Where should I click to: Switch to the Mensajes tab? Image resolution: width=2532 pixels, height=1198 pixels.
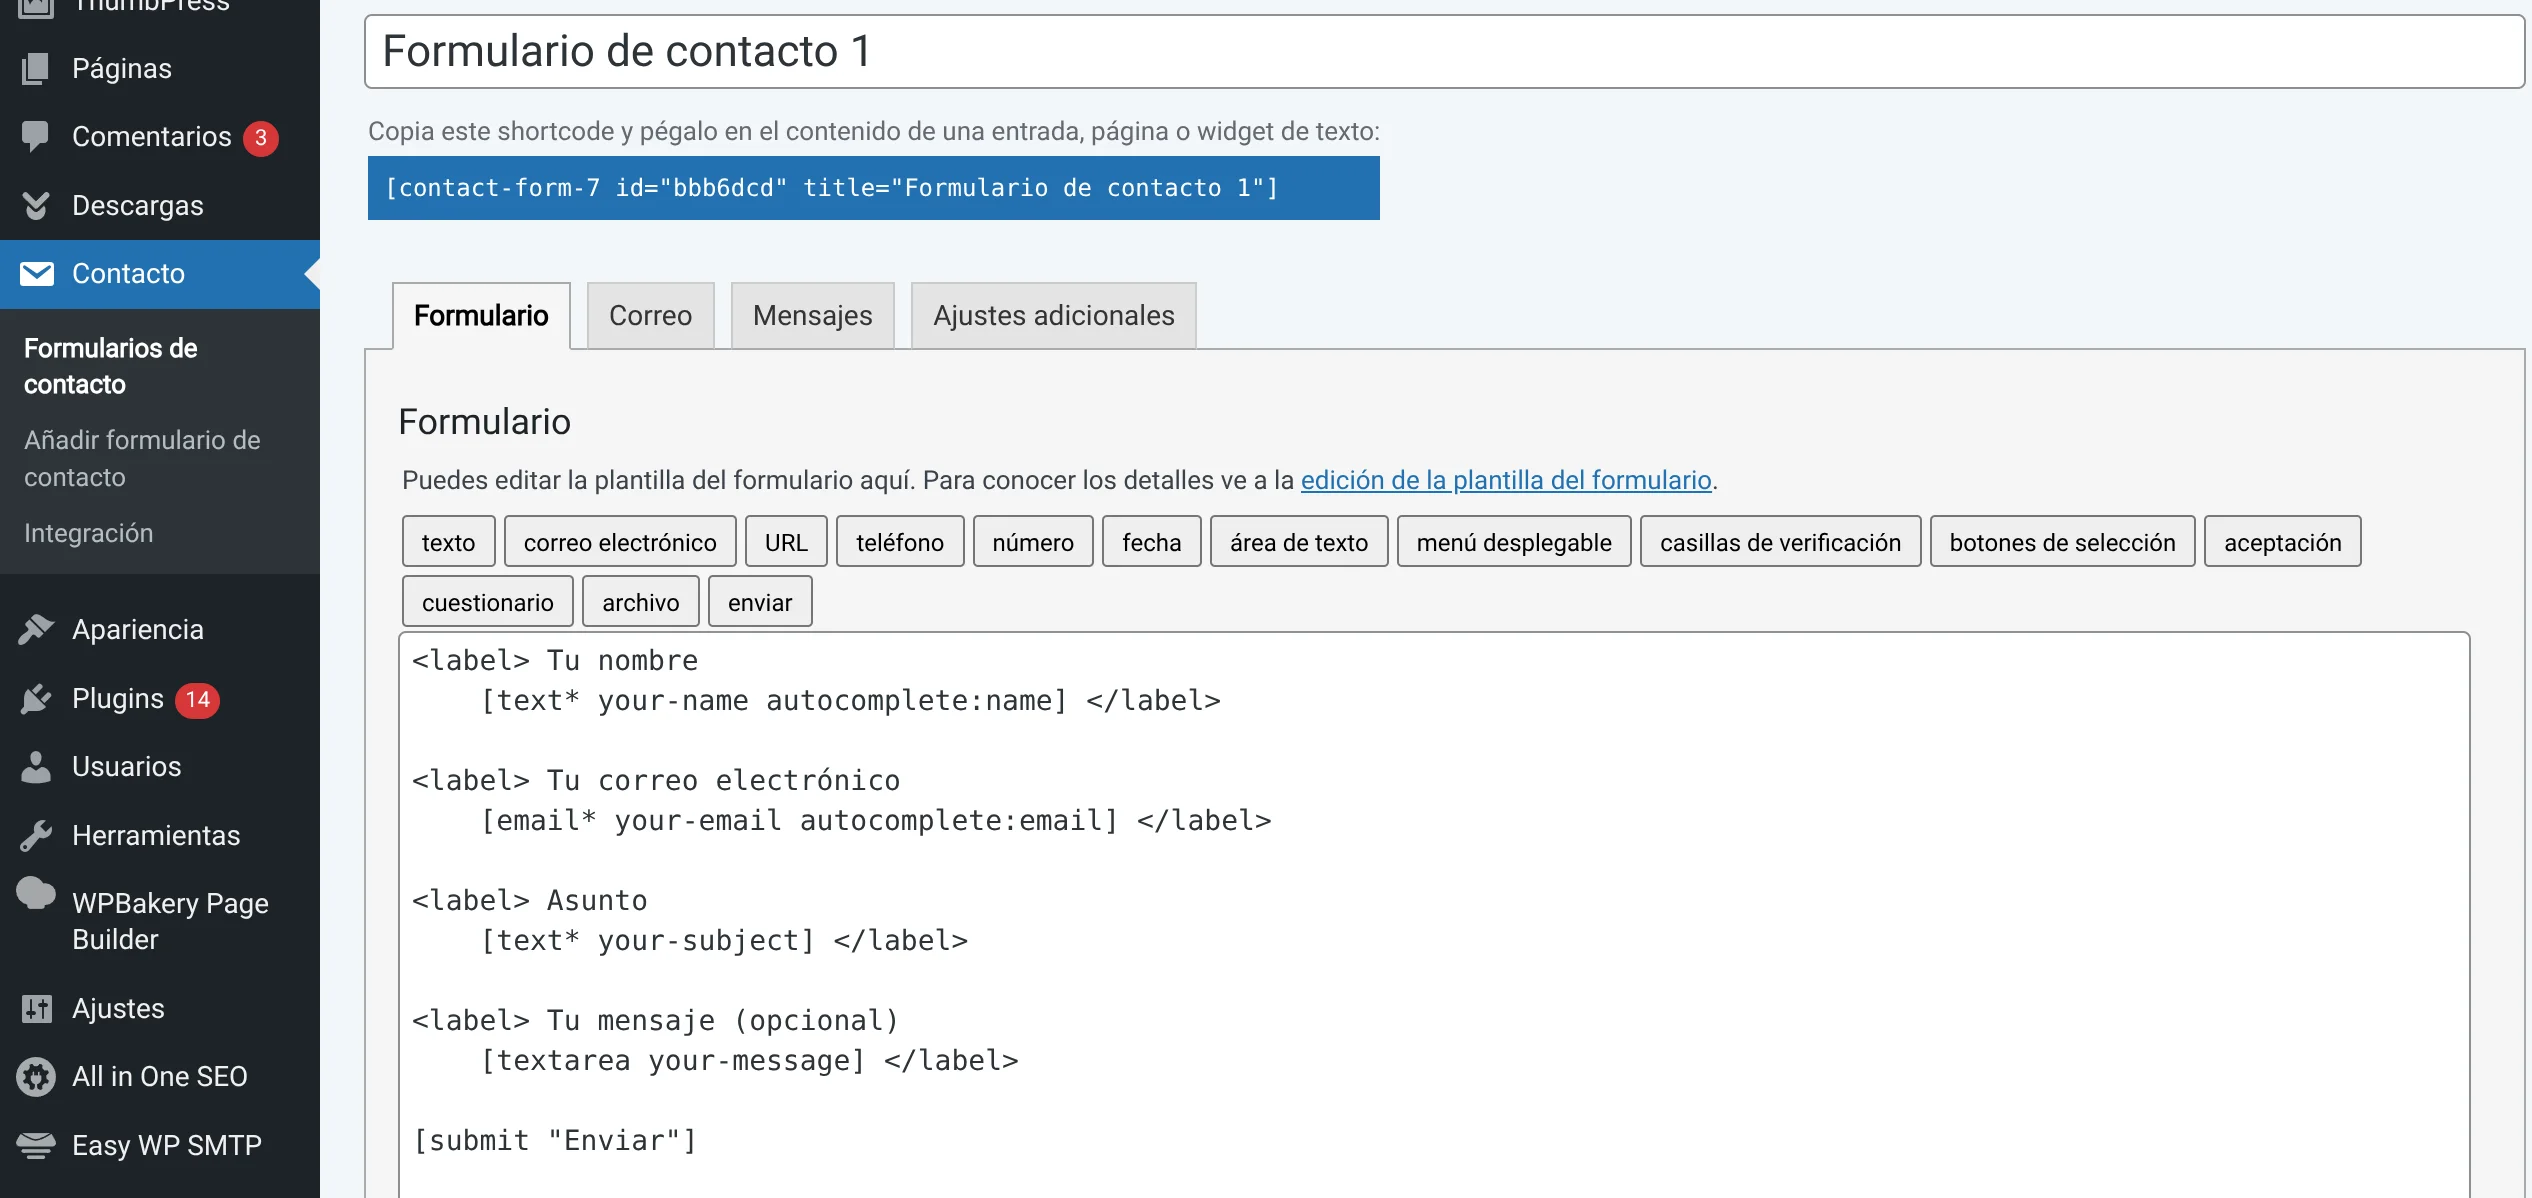pos(812,316)
